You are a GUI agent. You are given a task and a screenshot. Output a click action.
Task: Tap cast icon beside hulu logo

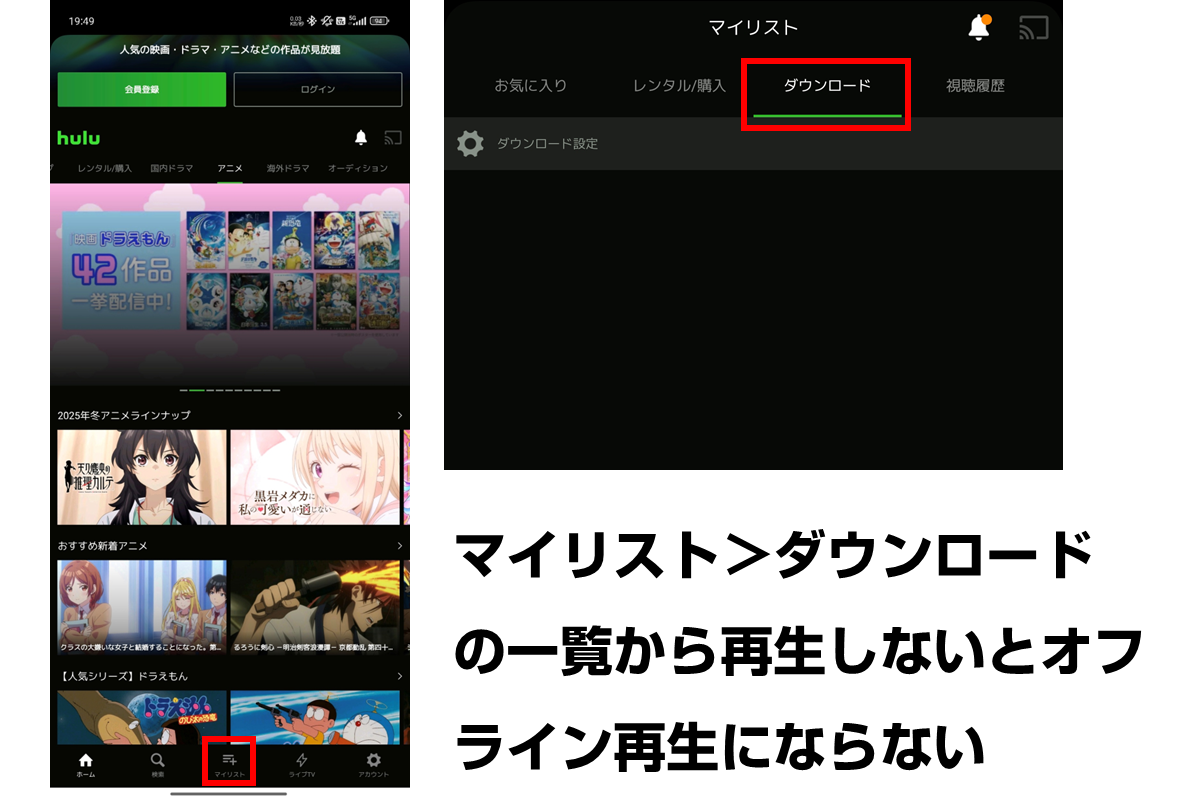tap(392, 137)
